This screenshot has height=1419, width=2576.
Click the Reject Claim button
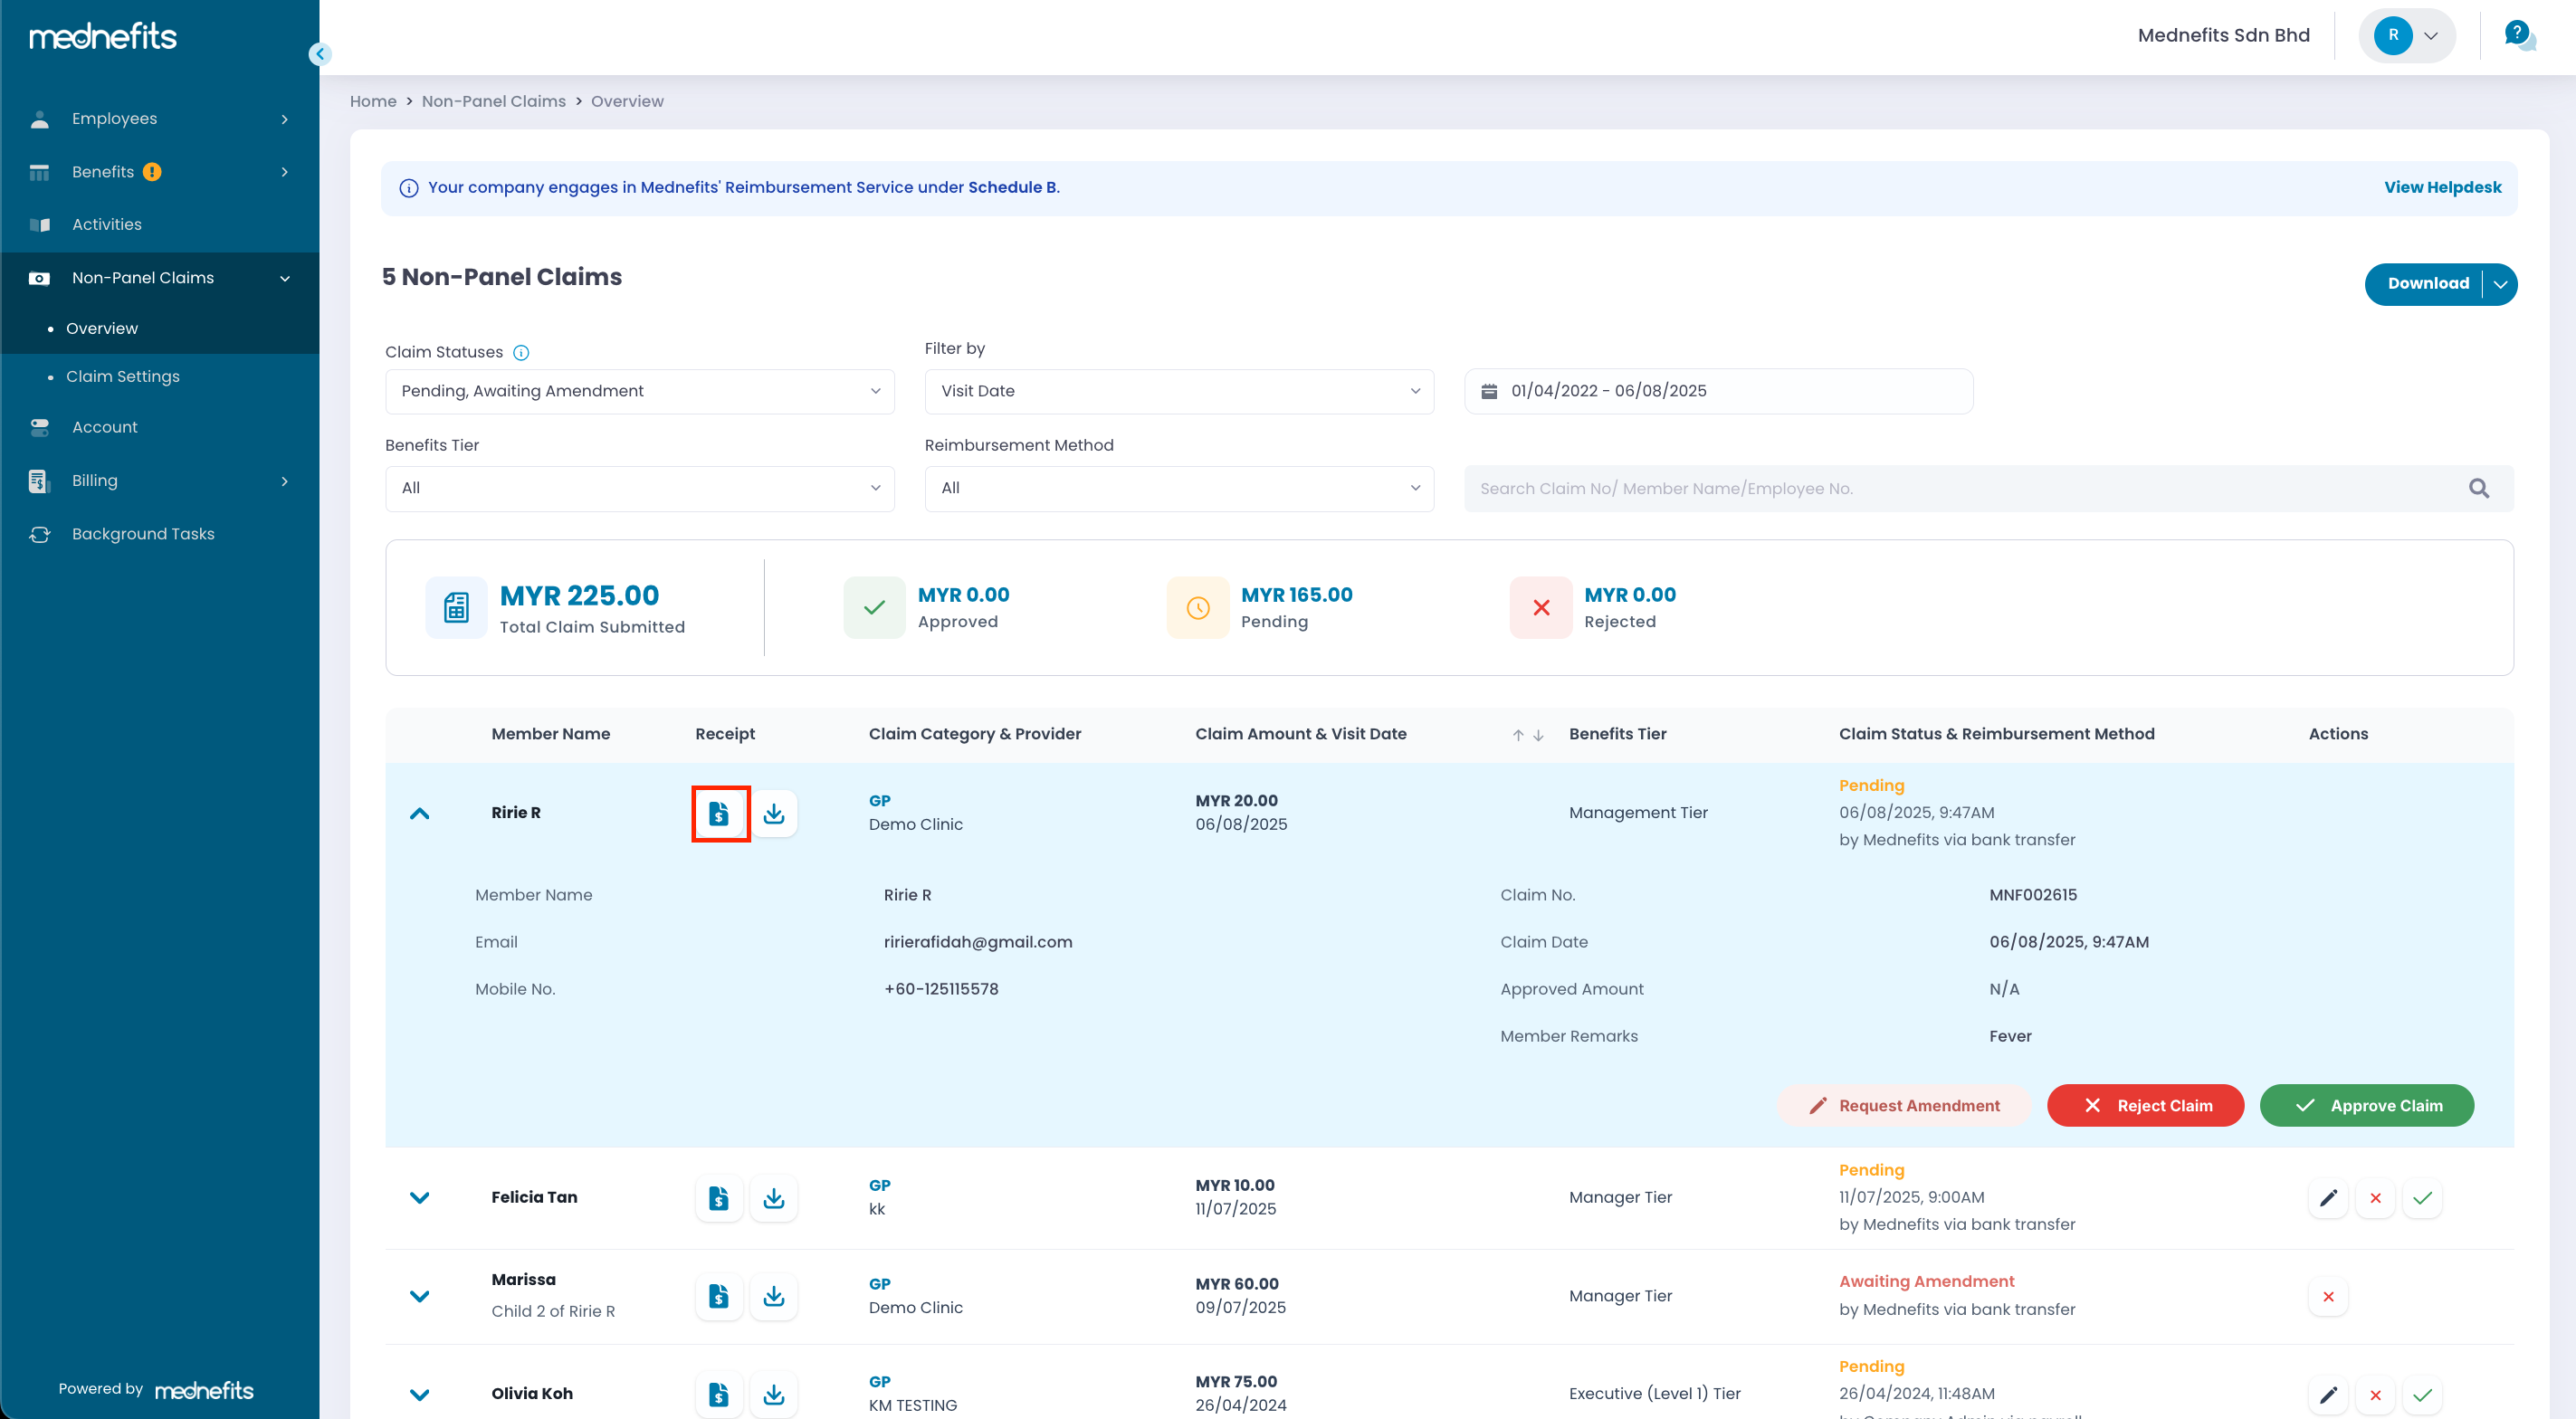2145,1105
